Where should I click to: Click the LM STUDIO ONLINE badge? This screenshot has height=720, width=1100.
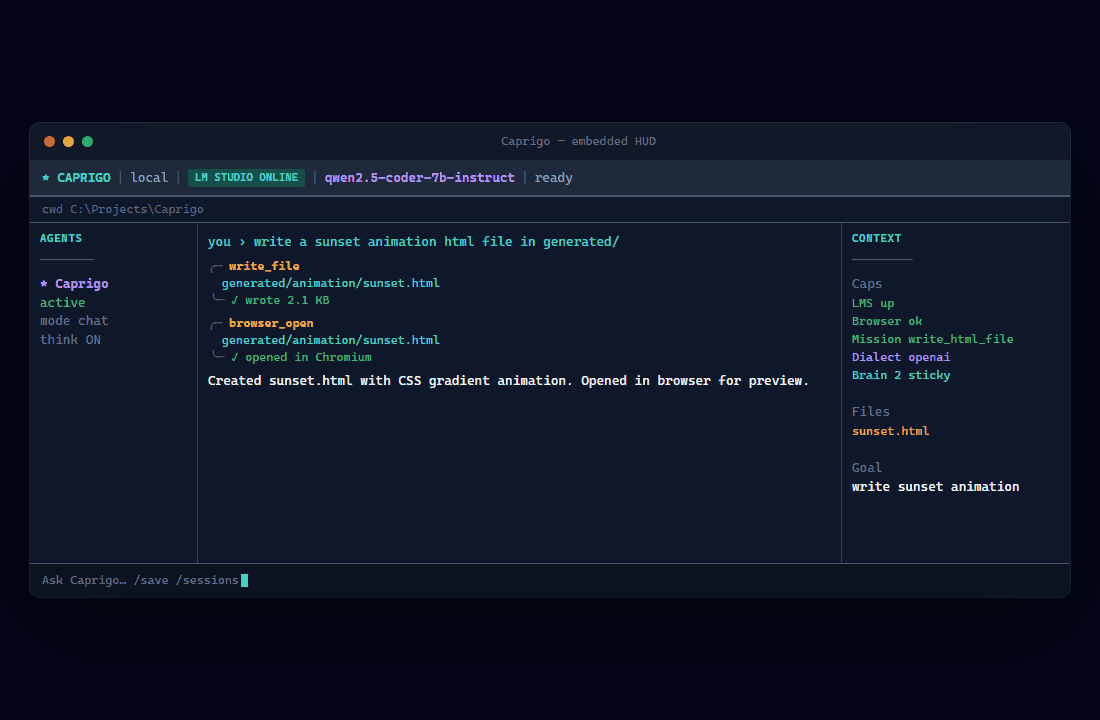246,178
